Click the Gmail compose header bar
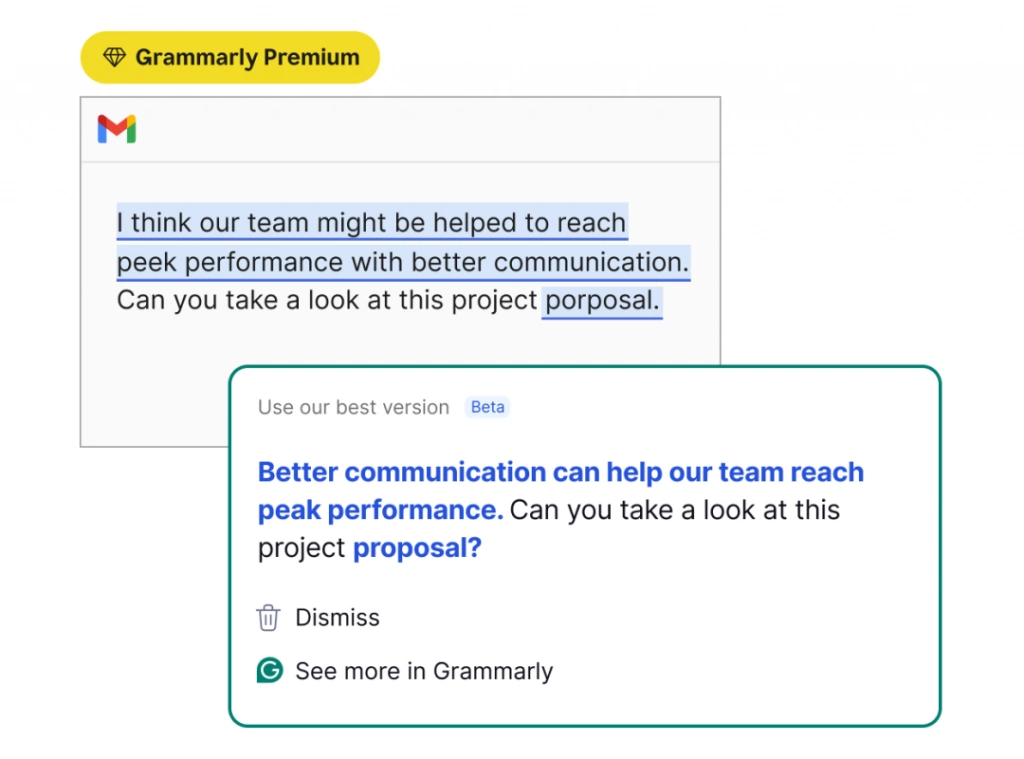 (400, 129)
